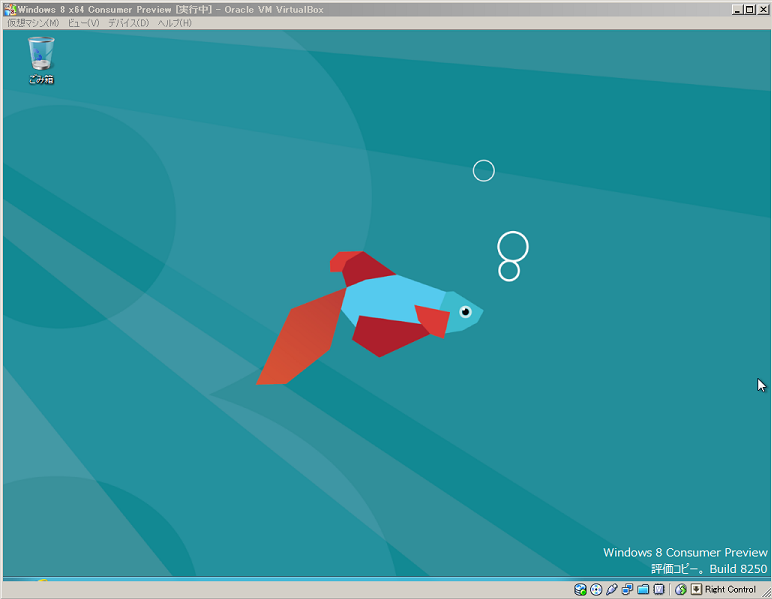Close the VirtualBox VM window
The image size is (772, 599).
click(763, 9)
